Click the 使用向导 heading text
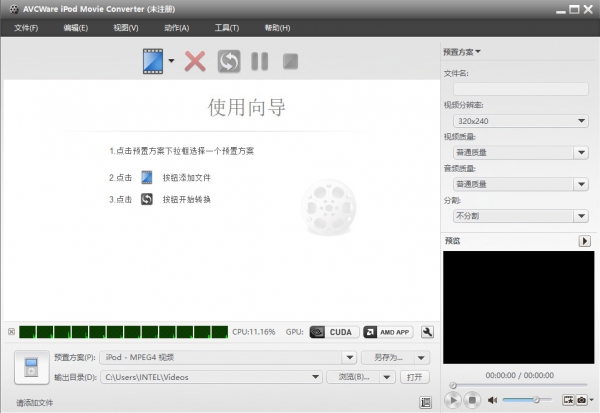 pos(246,107)
